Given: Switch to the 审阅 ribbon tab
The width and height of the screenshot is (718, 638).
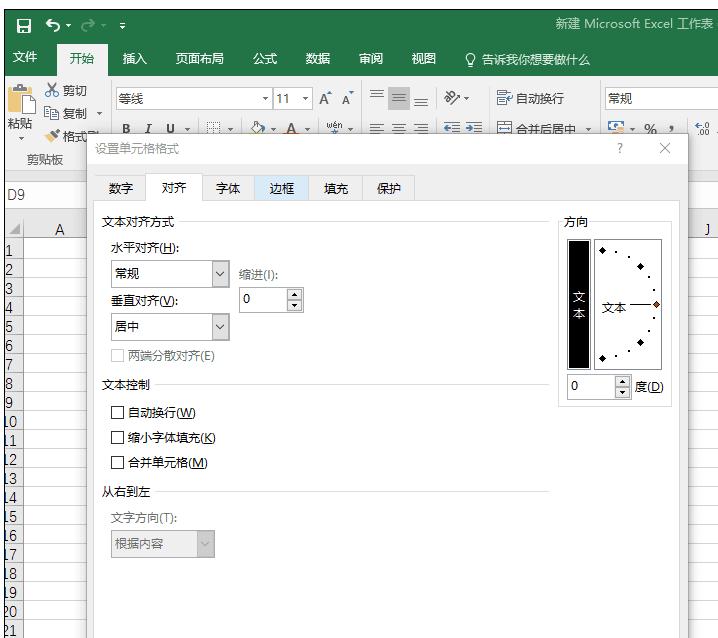Looking at the screenshot, I should tap(370, 59).
